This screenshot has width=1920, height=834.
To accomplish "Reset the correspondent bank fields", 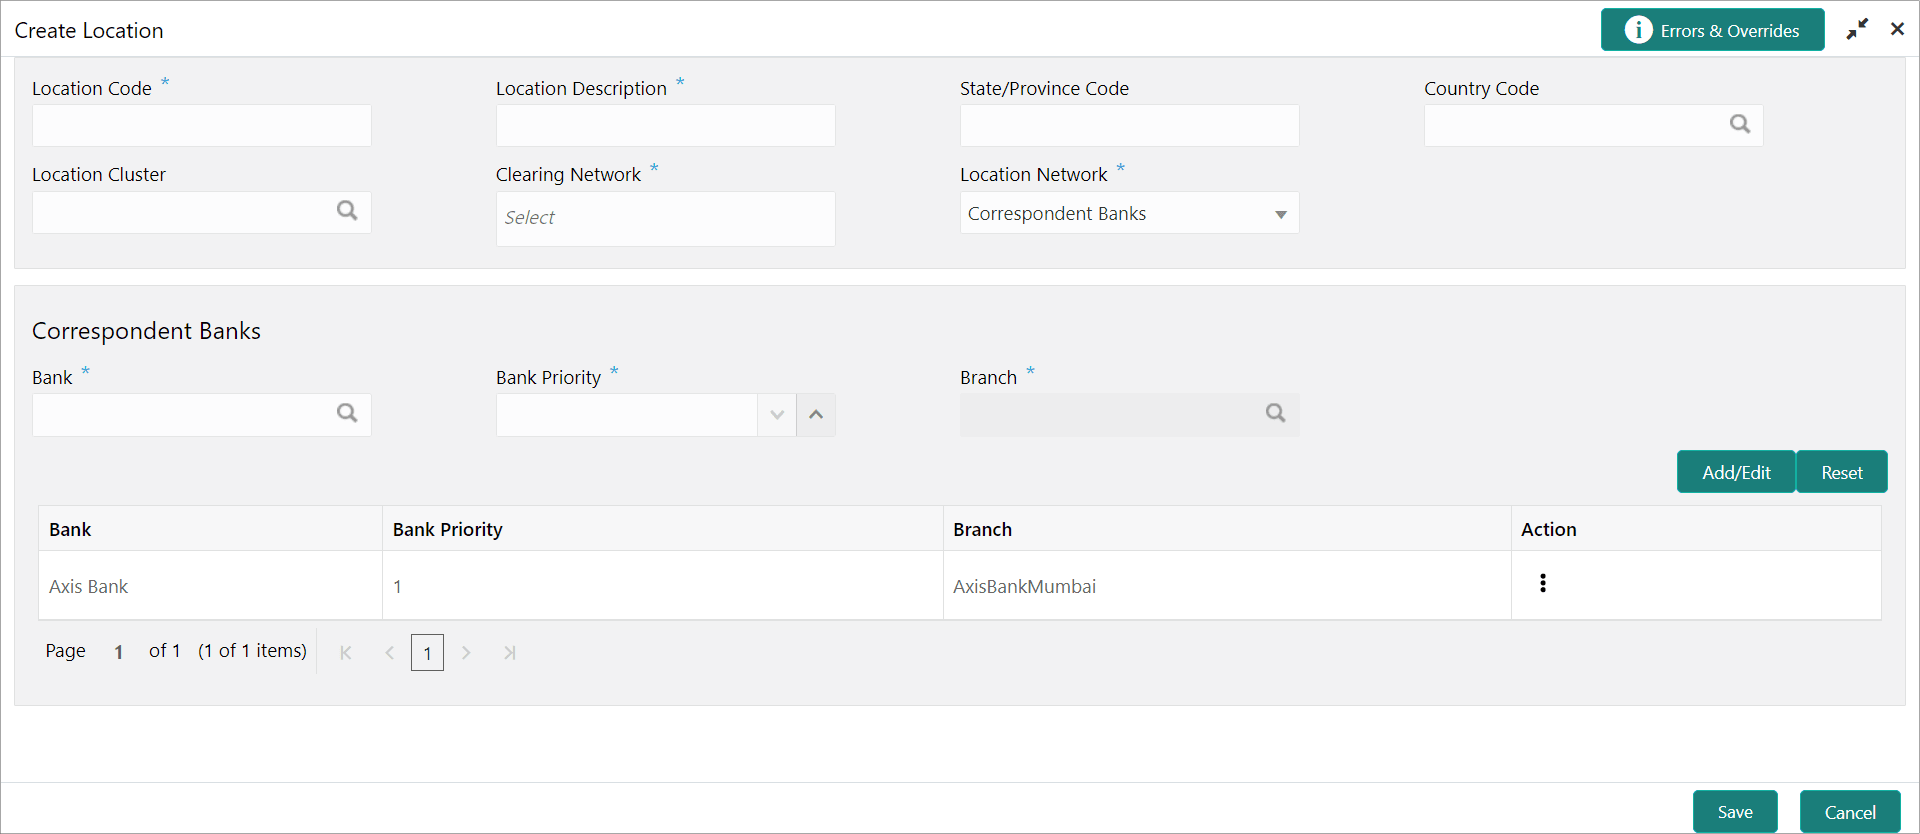I will 1842,472.
